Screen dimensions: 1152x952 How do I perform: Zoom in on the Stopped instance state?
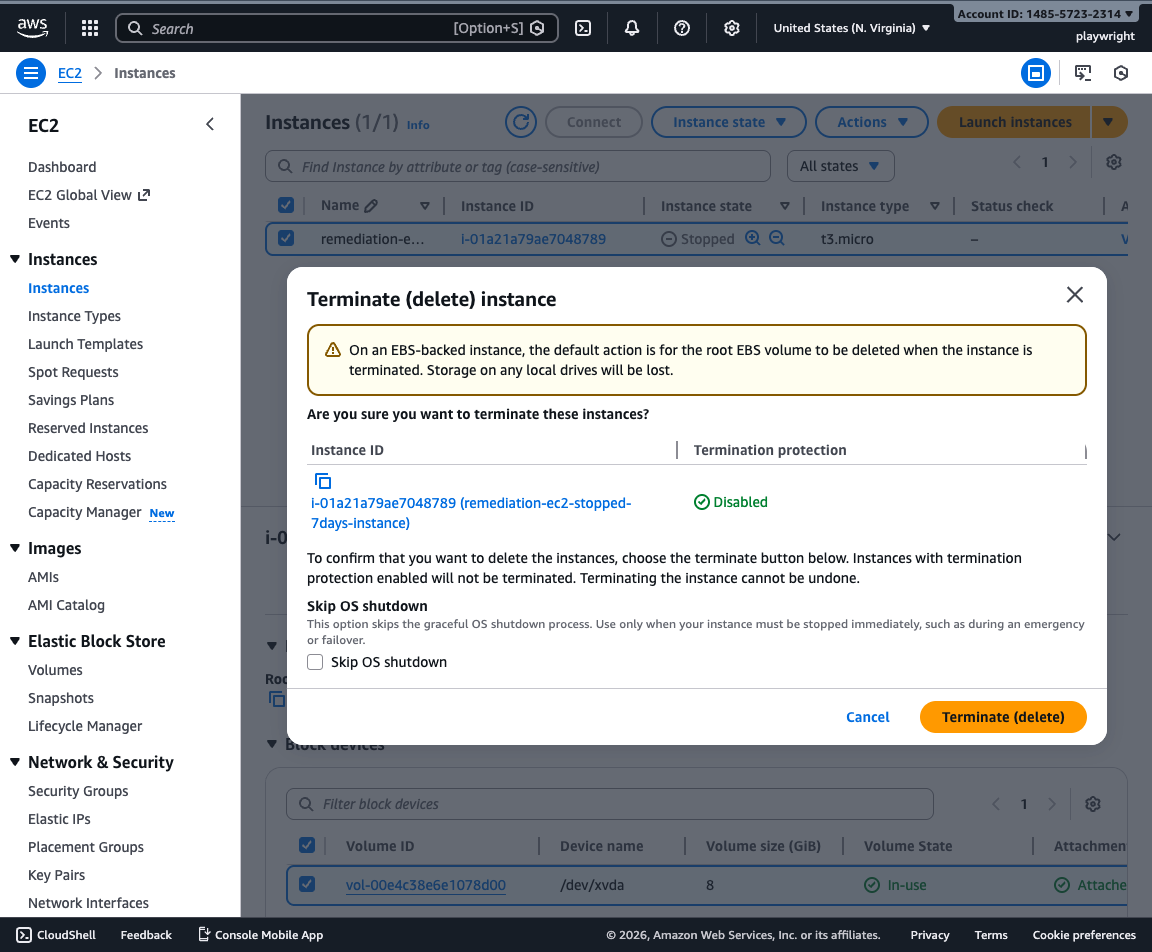coord(752,239)
